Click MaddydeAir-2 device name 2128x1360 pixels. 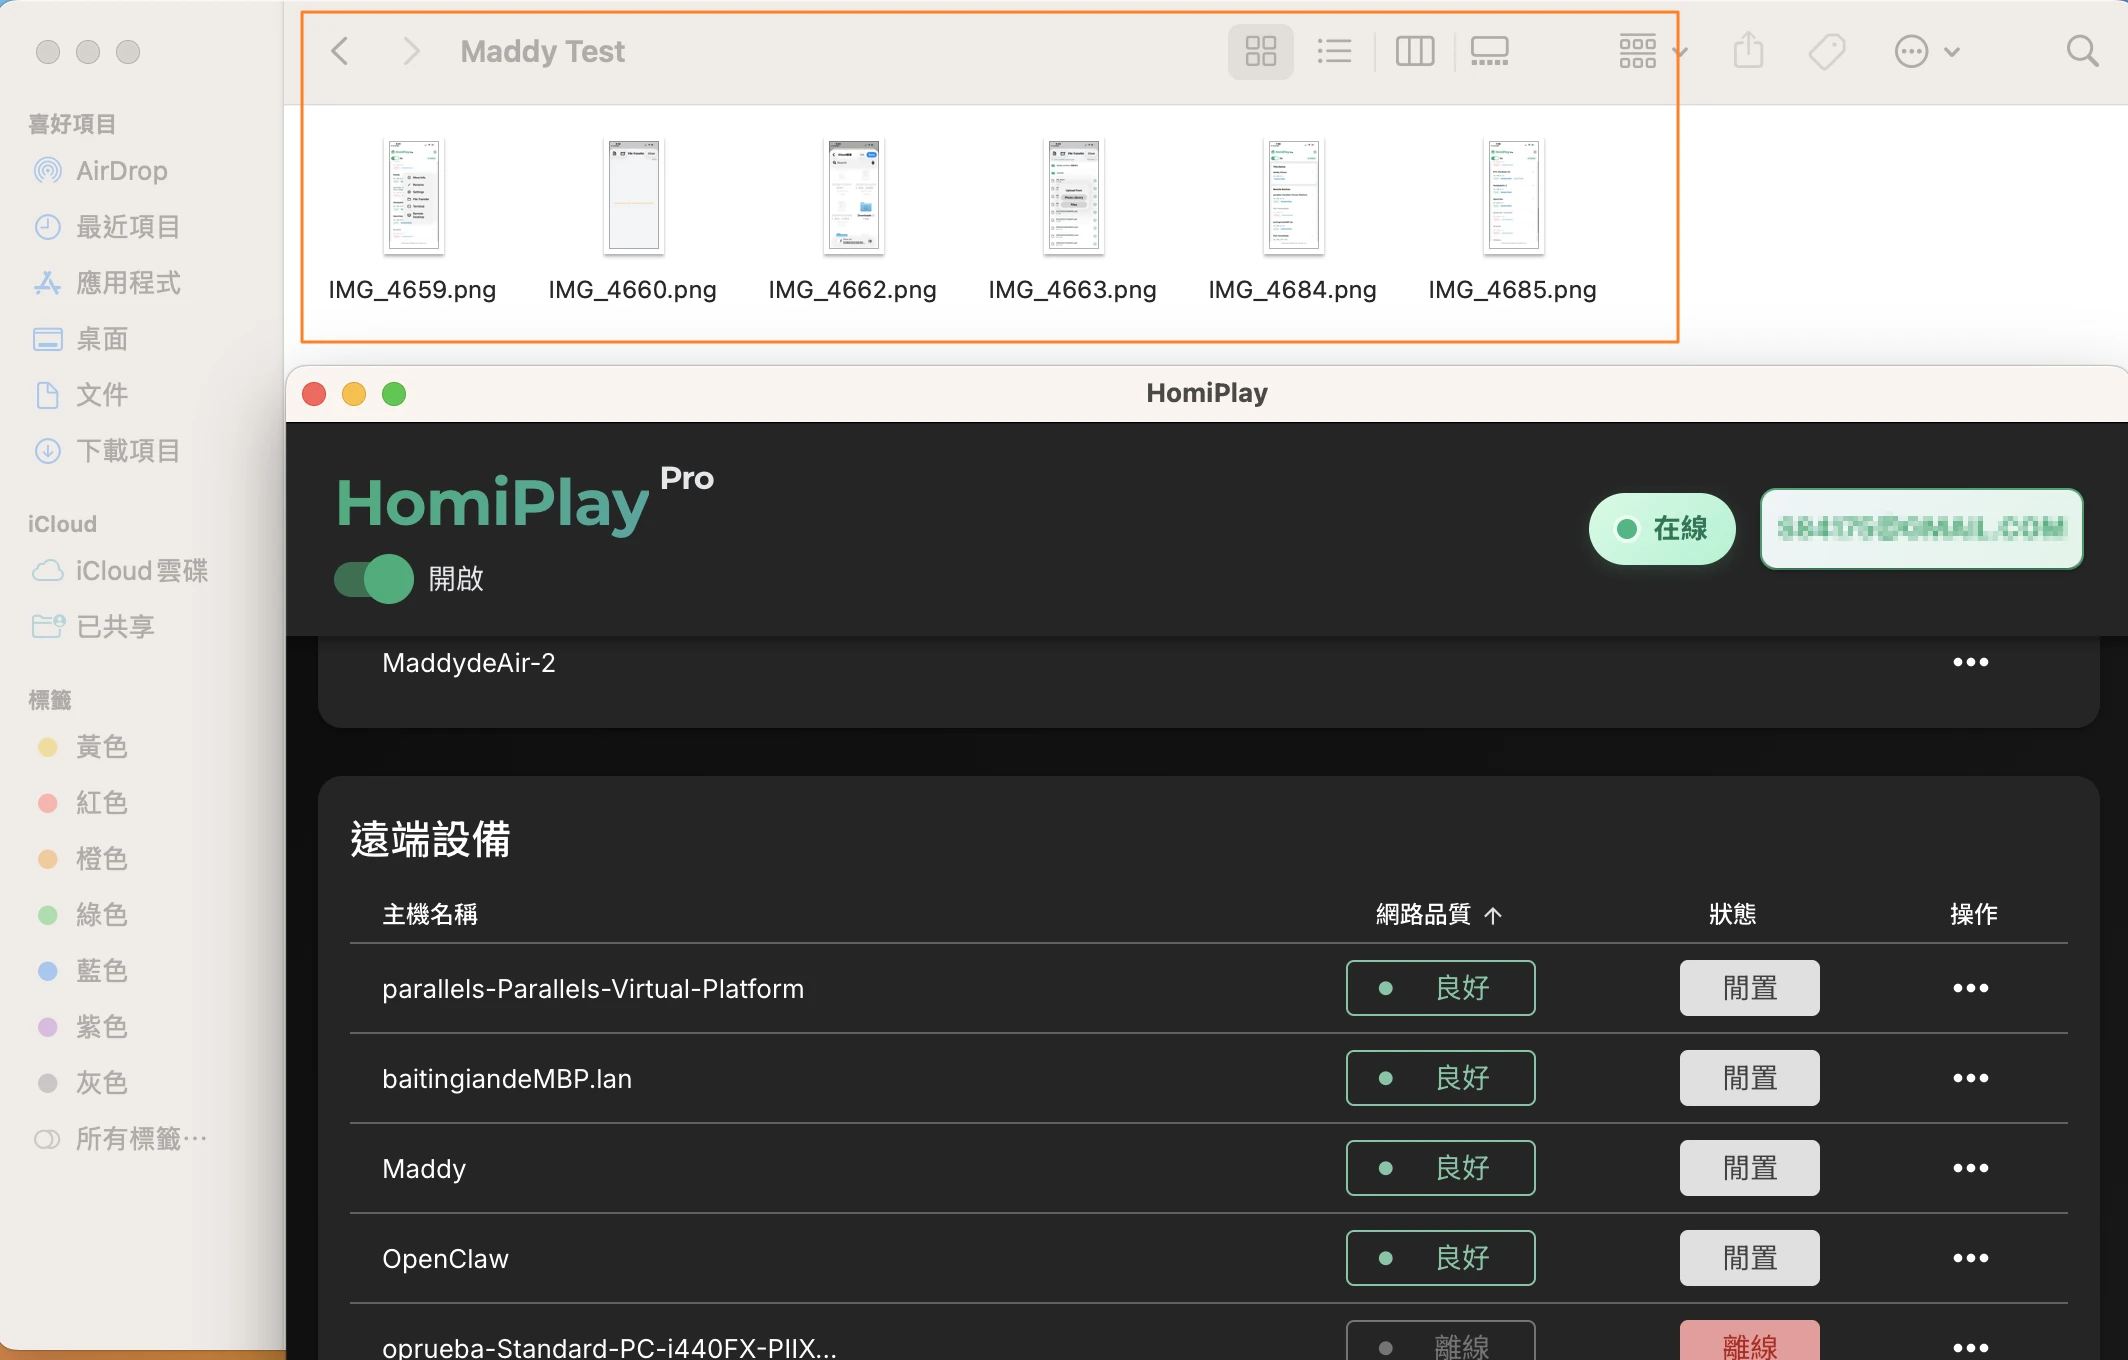[x=468, y=663]
